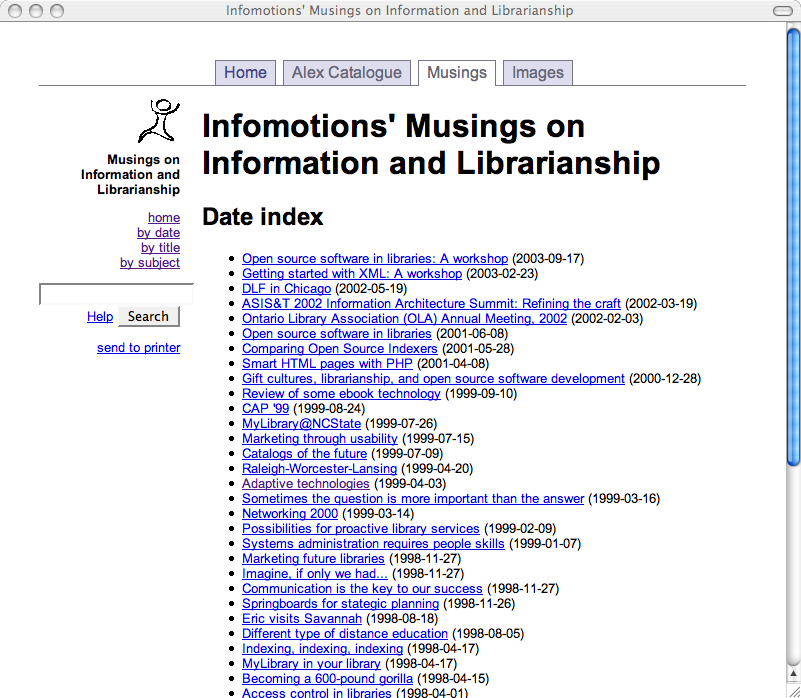The width and height of the screenshot is (801, 698).
Task: Switch to the Home tab
Action: coord(245,73)
